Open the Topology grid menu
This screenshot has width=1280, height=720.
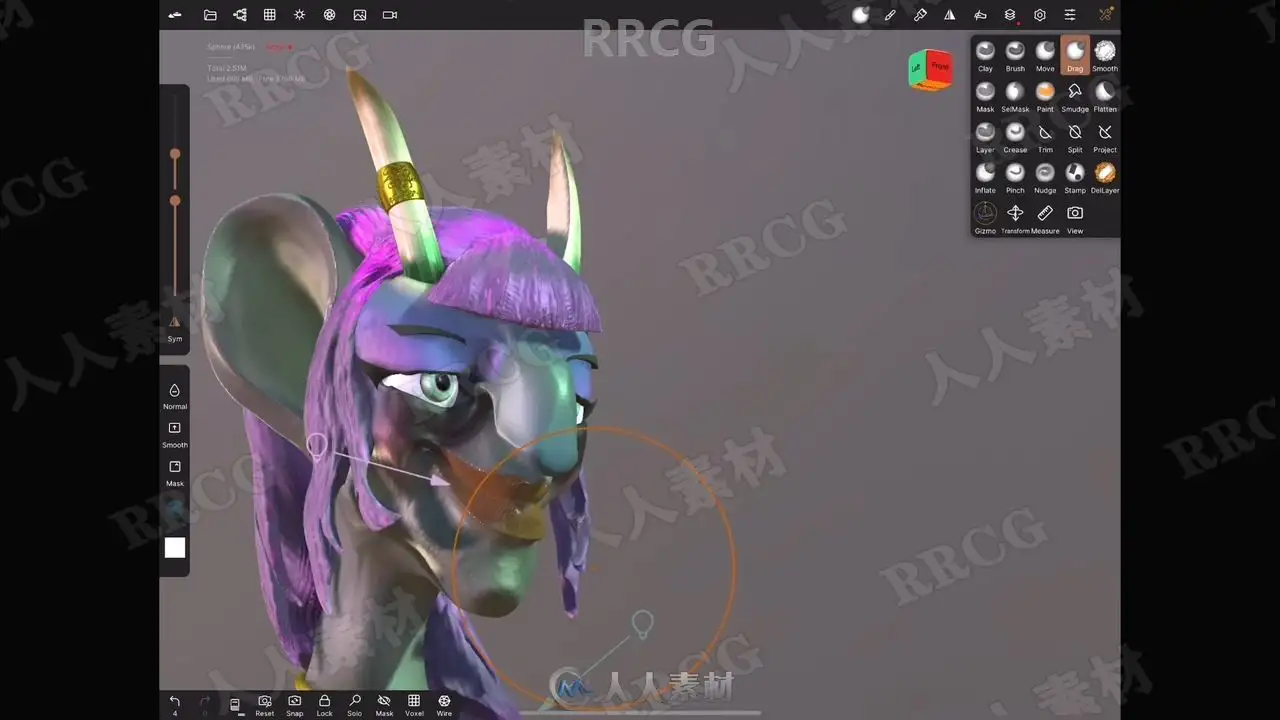click(x=270, y=15)
